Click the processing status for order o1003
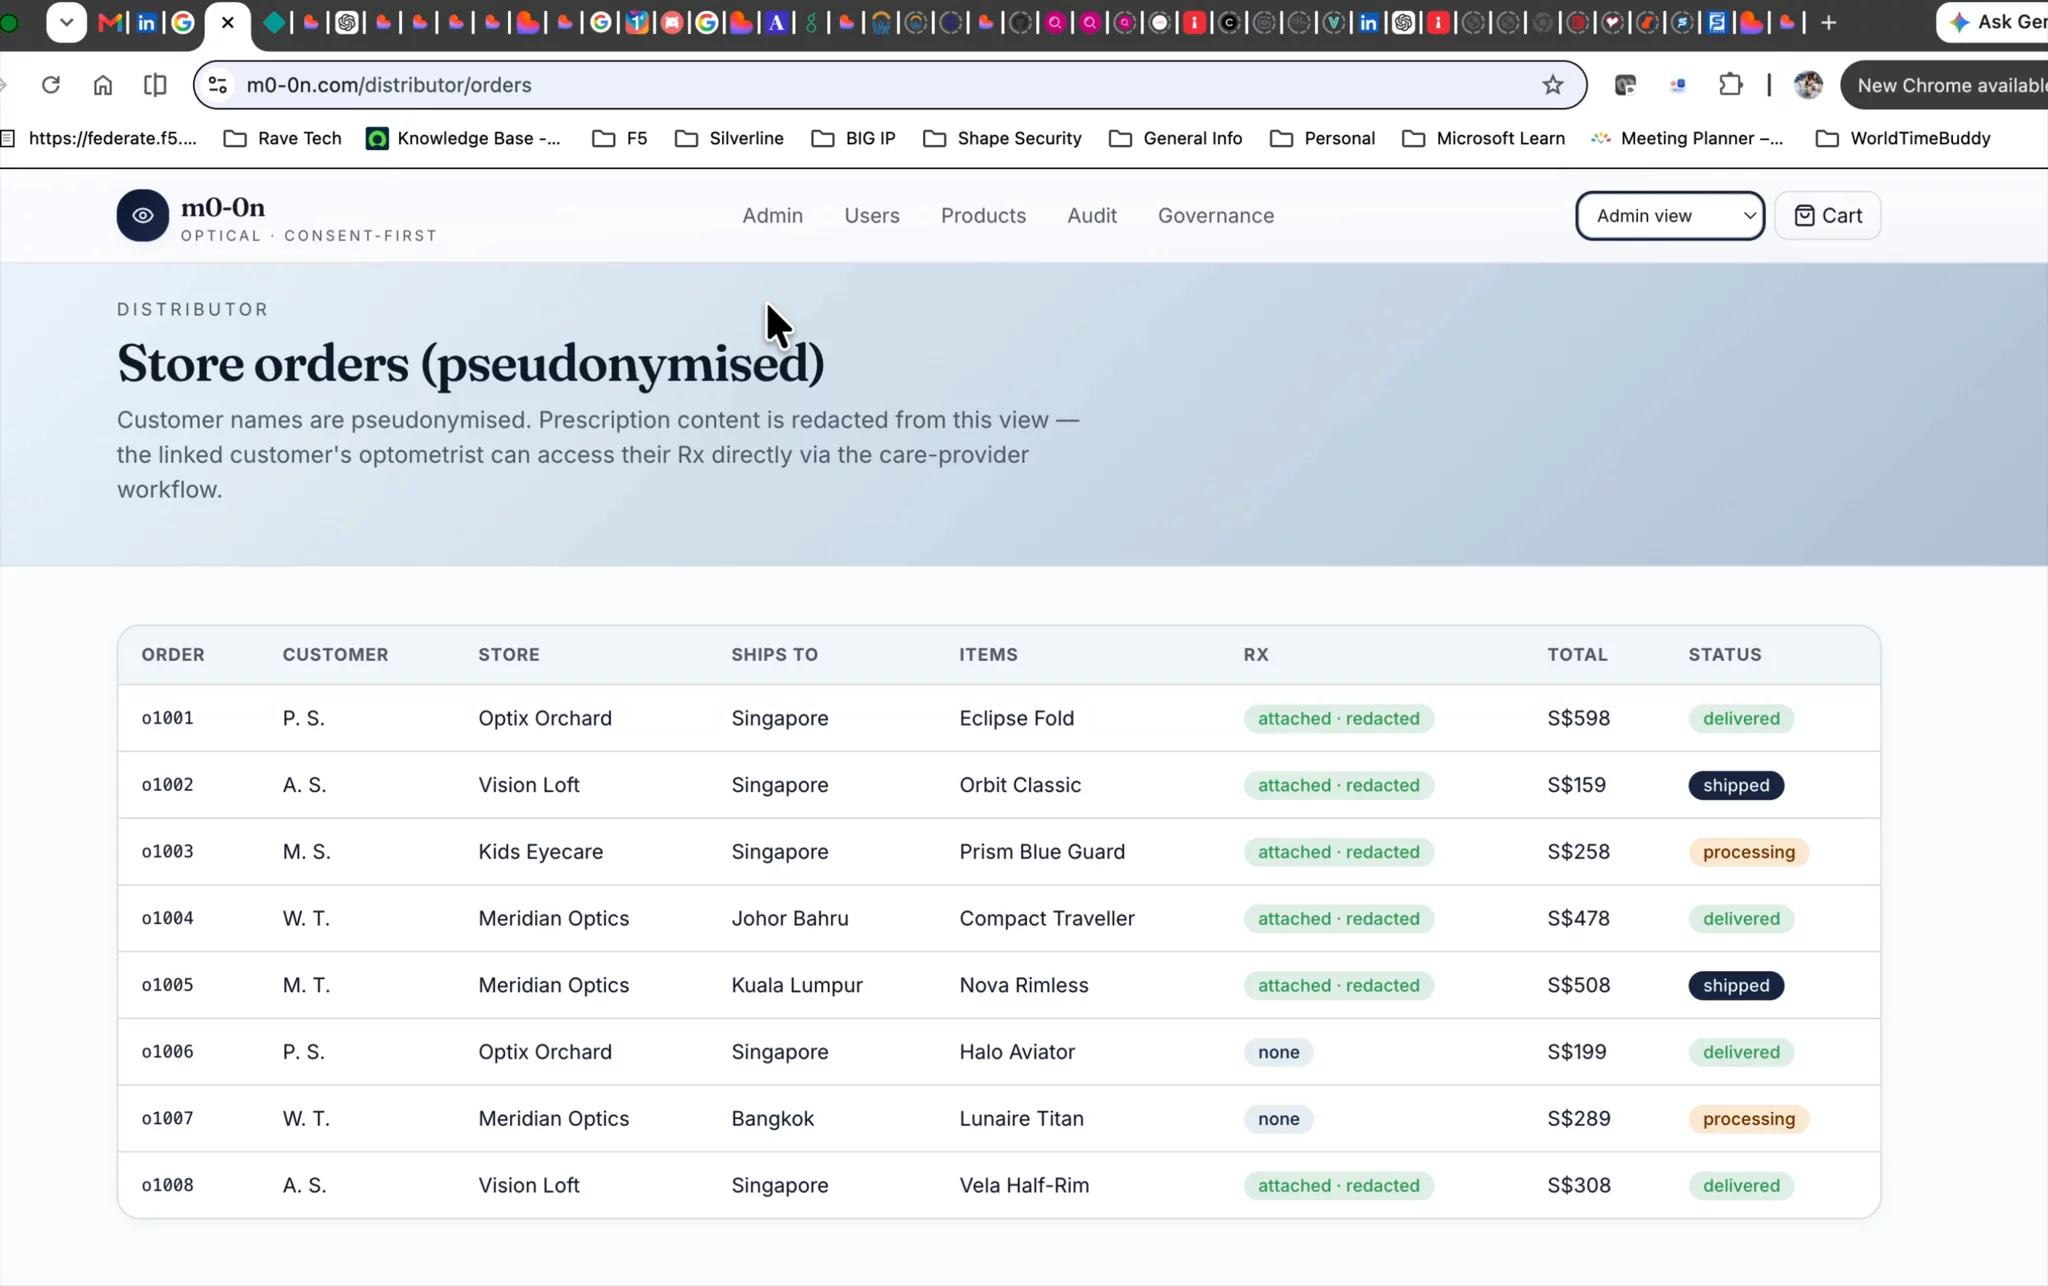The height and width of the screenshot is (1286, 2048). (1748, 852)
